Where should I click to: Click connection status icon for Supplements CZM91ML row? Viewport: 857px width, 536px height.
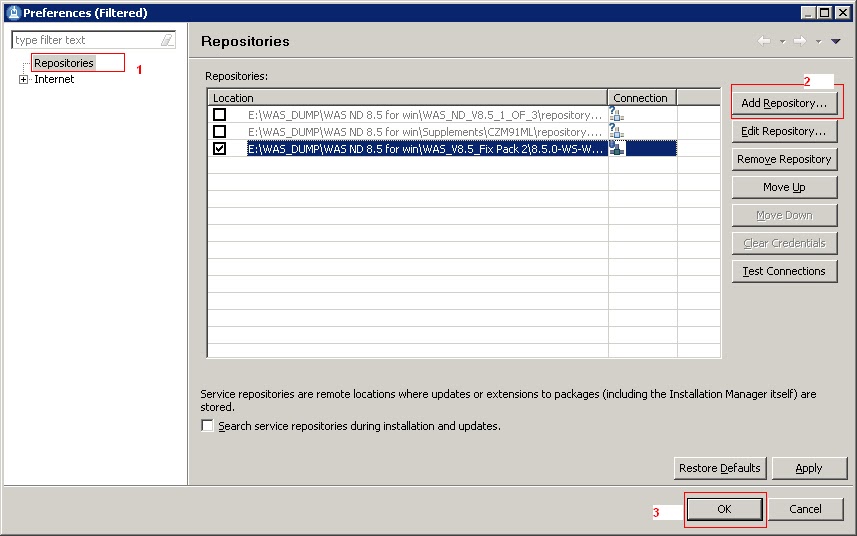point(617,131)
